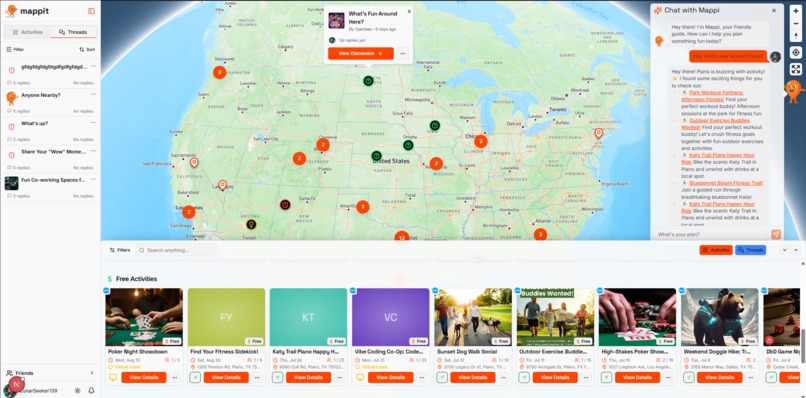Zoom out on the map
806x398 pixels.
pyautogui.click(x=796, y=23)
